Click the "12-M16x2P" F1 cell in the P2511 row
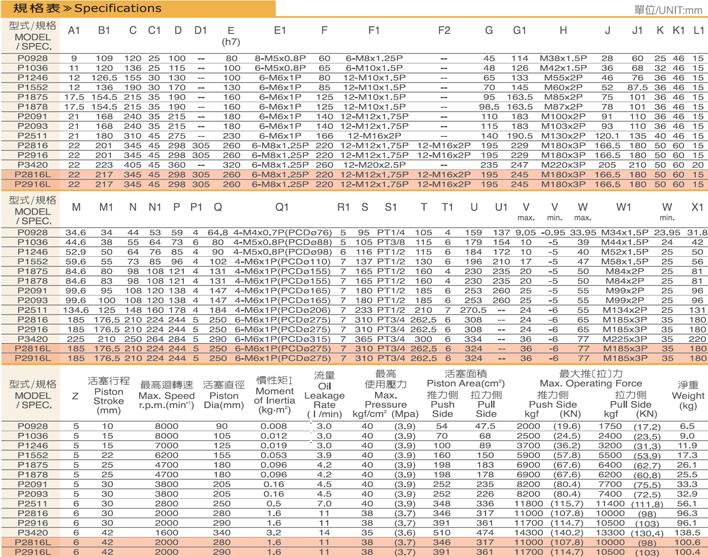This screenshot has height=557, width=708. 374,136
